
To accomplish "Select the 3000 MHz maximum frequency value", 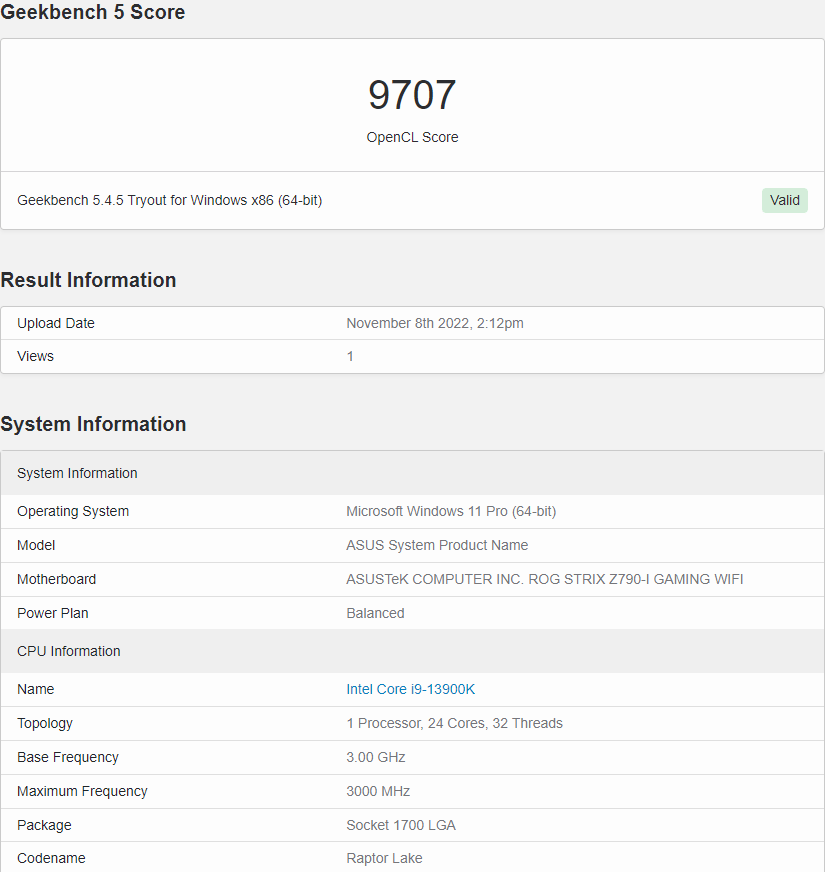I will (378, 791).
